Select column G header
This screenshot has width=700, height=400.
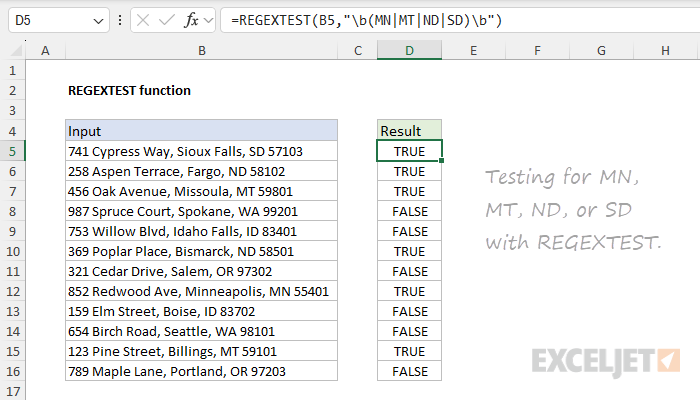(601, 50)
